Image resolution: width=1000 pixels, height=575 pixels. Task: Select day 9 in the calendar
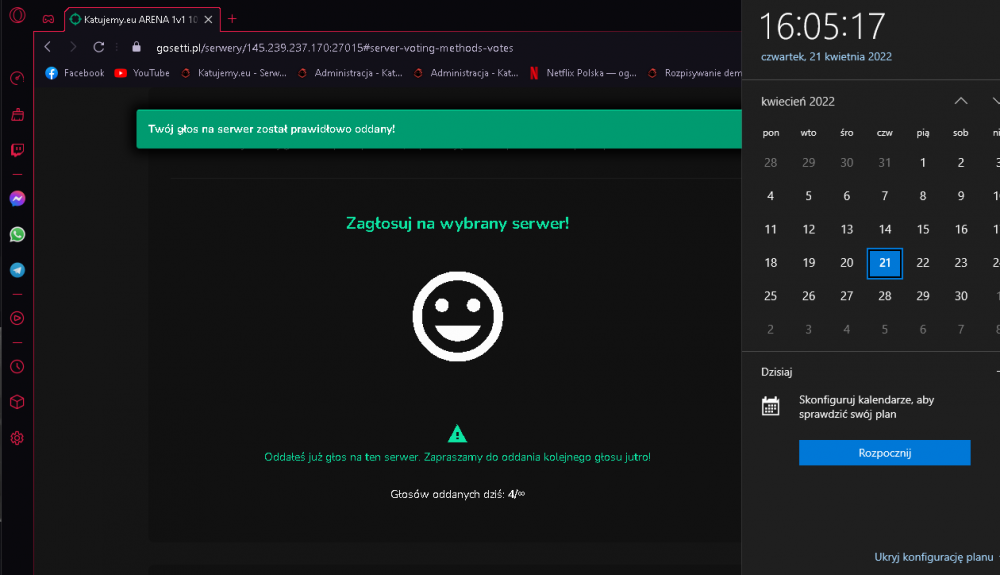point(961,196)
